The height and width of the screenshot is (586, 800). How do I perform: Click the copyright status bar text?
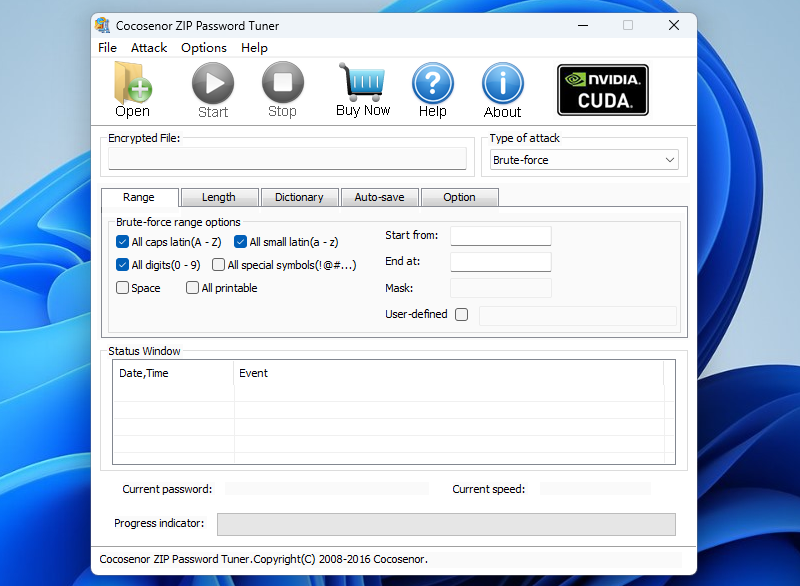264,559
